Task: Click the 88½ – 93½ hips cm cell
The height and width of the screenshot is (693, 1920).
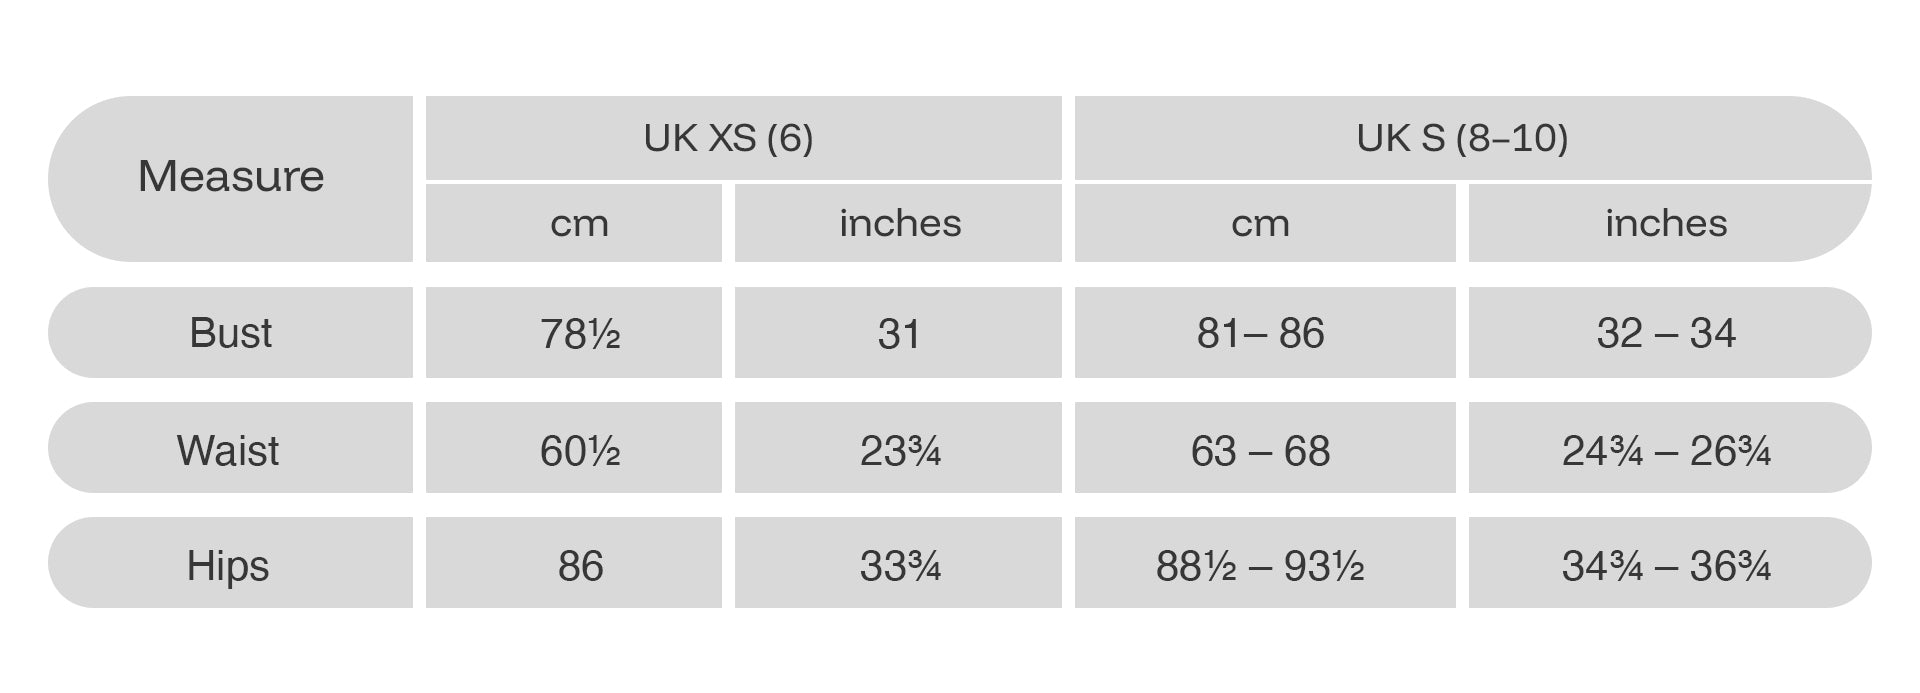Action: coord(1260,565)
